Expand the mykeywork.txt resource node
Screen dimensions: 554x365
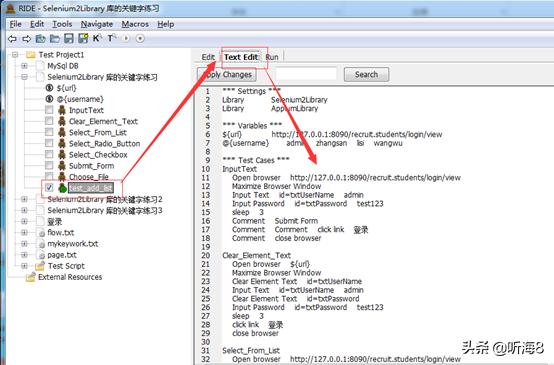tap(24, 244)
